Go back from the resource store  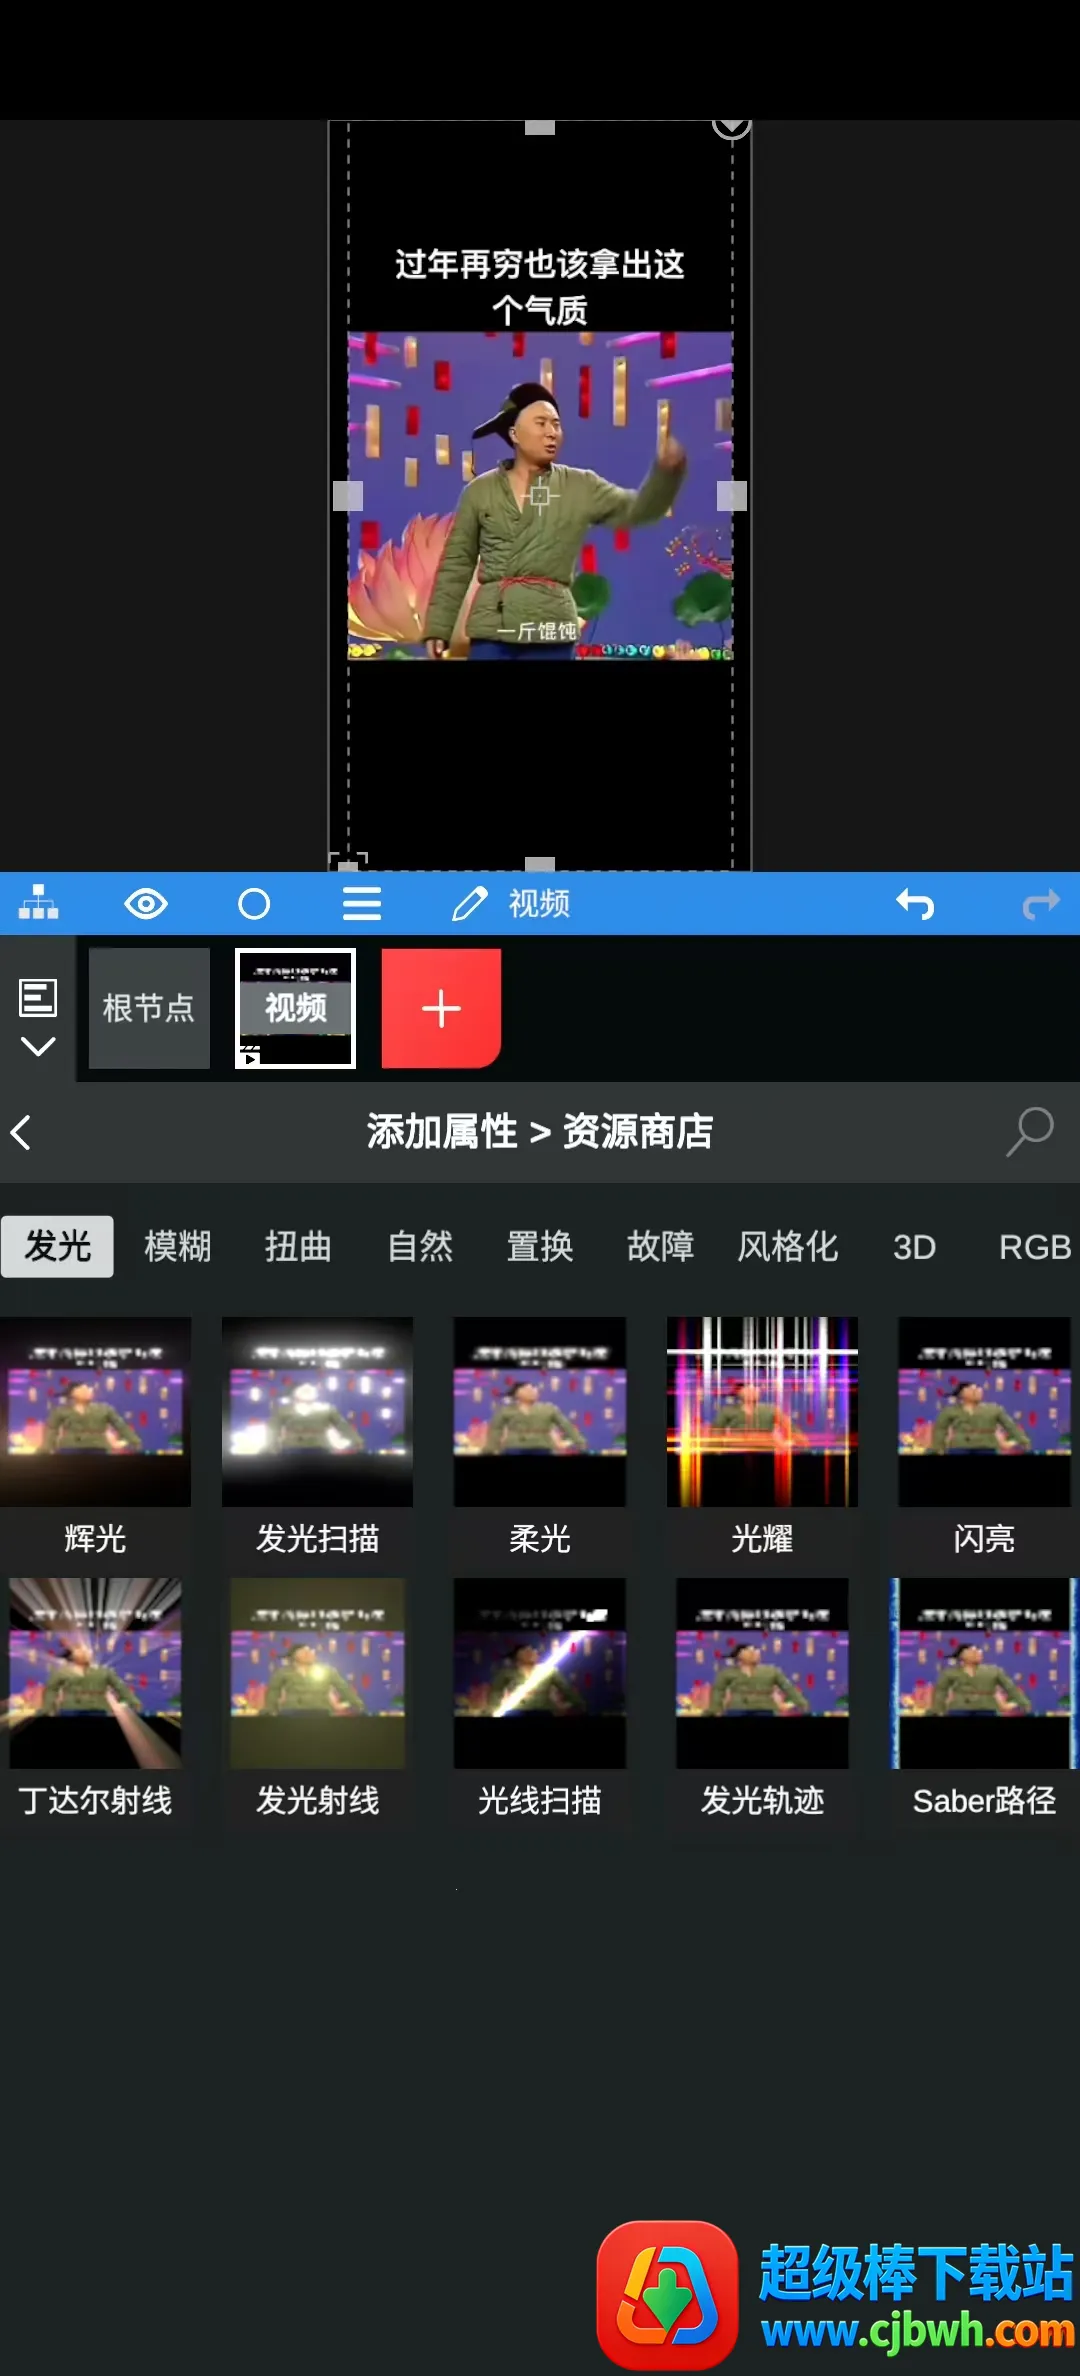tap(22, 1132)
